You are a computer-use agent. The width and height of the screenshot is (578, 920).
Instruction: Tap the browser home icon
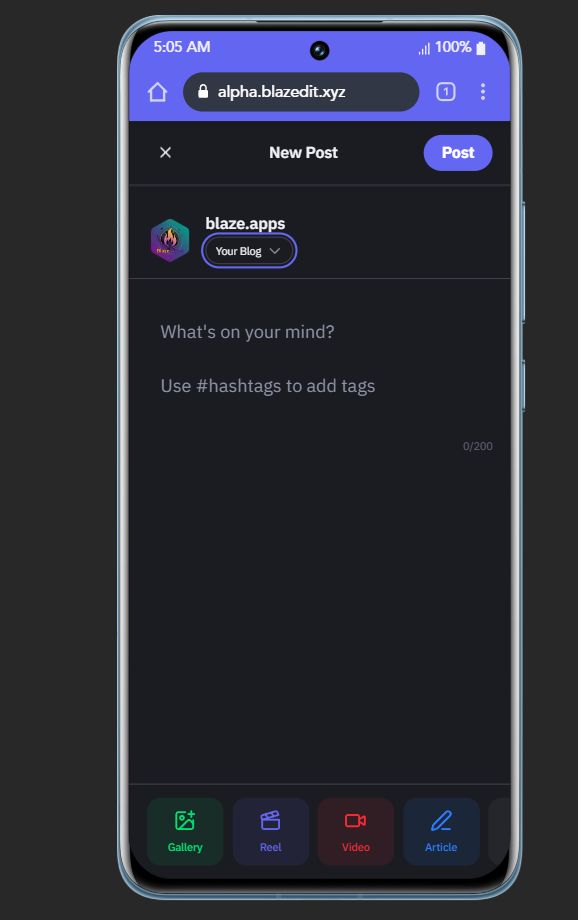[x=157, y=92]
